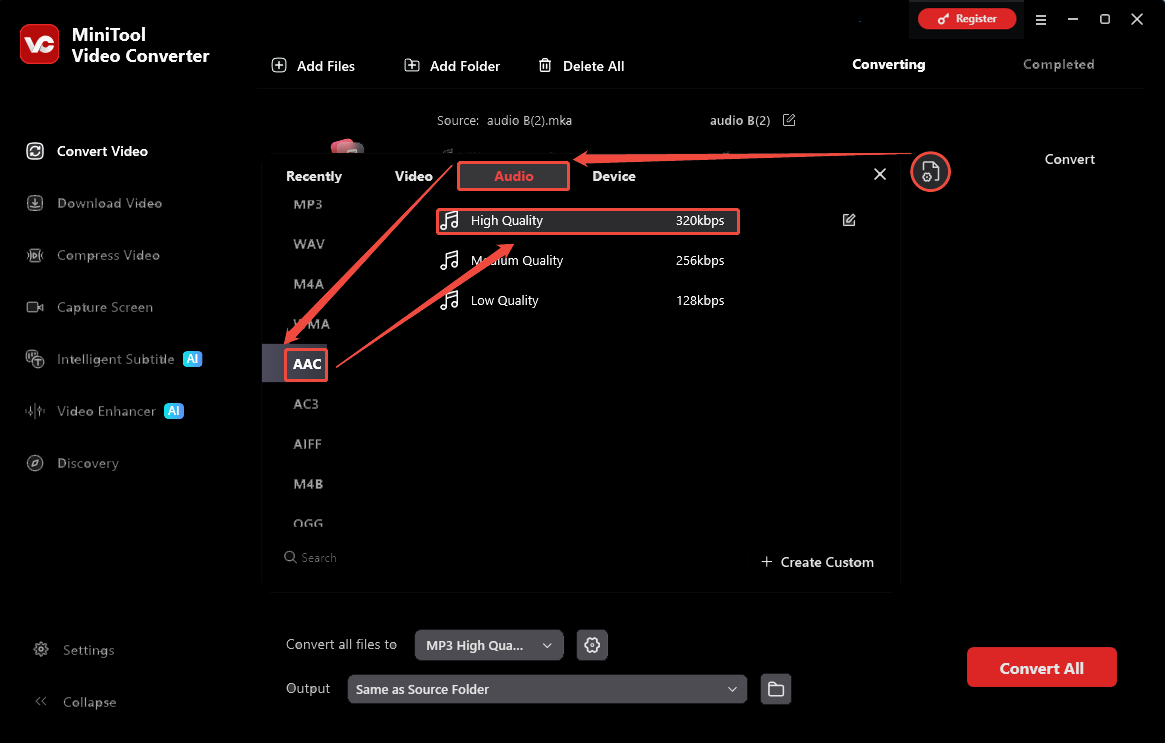Click the Add Files label

pyautogui.click(x=325, y=66)
